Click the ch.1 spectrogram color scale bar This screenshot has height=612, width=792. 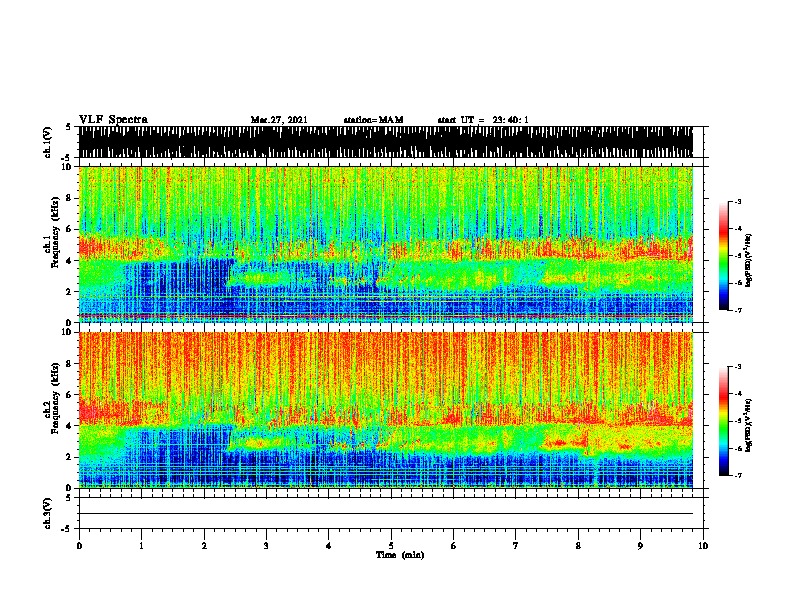[x=723, y=256]
